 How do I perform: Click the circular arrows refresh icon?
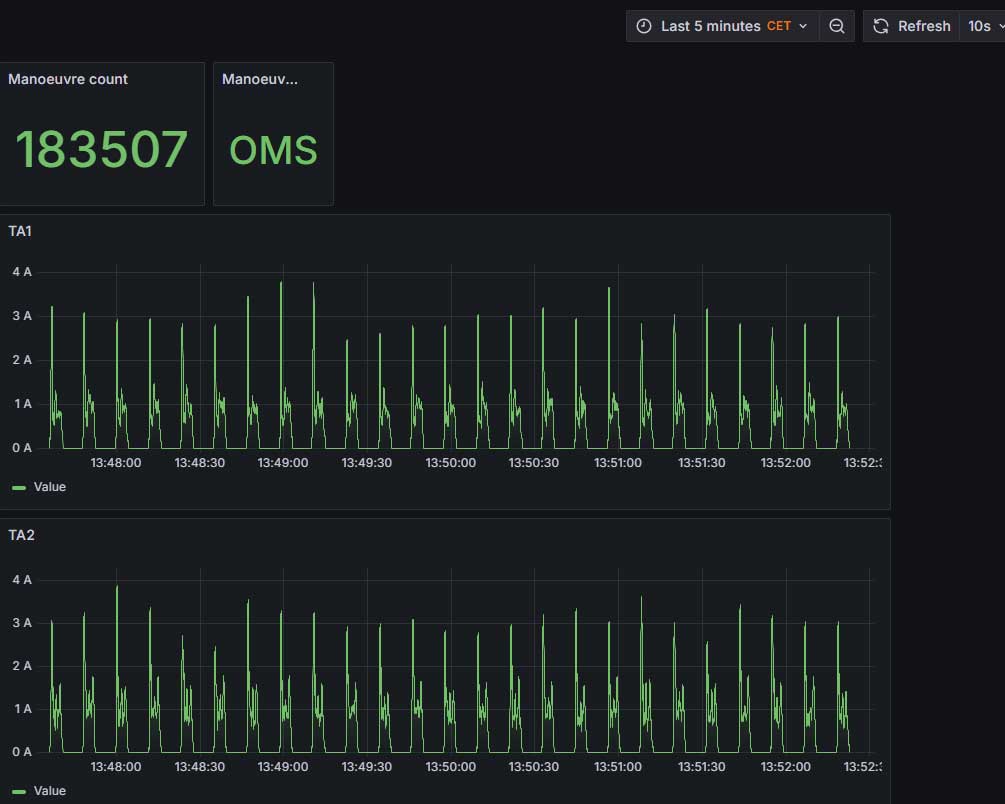[881, 26]
